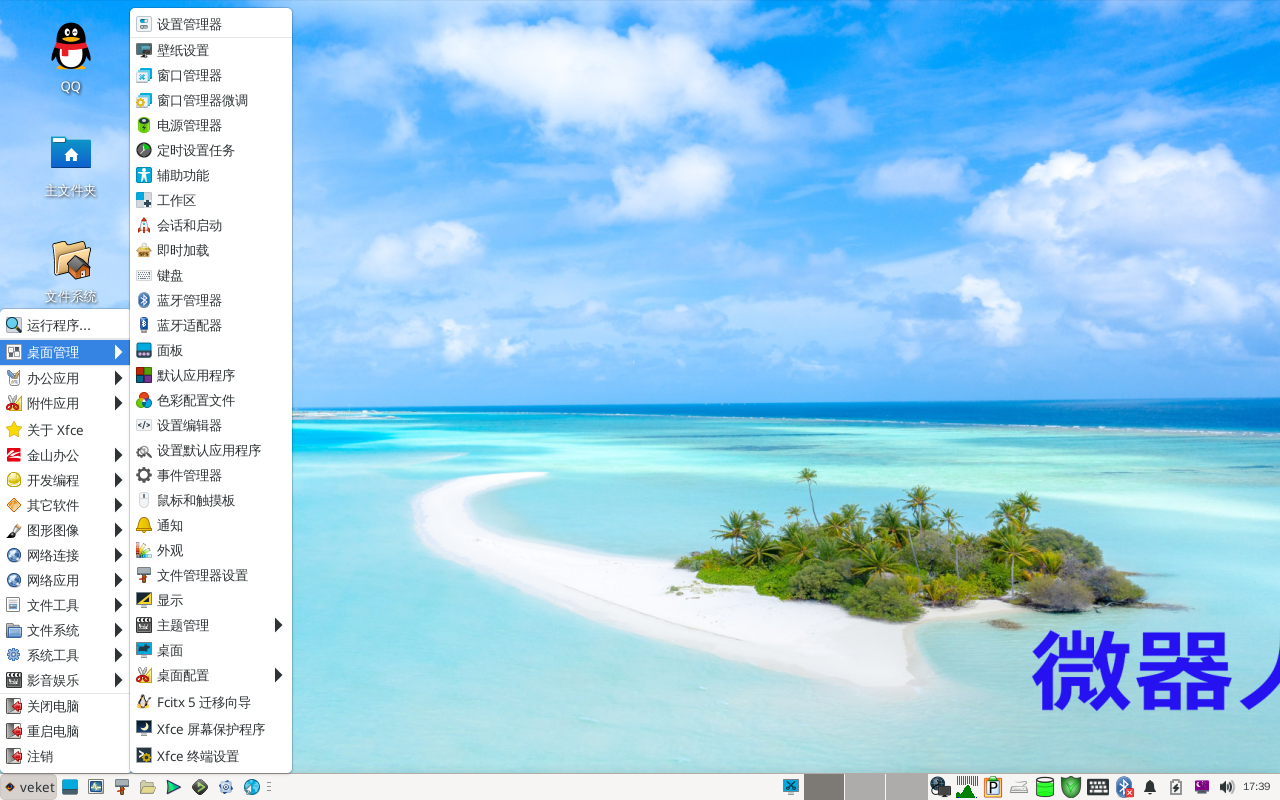Open 设置管理器 from the submenu
Viewport: 1280px width, 800px height.
click(x=211, y=24)
